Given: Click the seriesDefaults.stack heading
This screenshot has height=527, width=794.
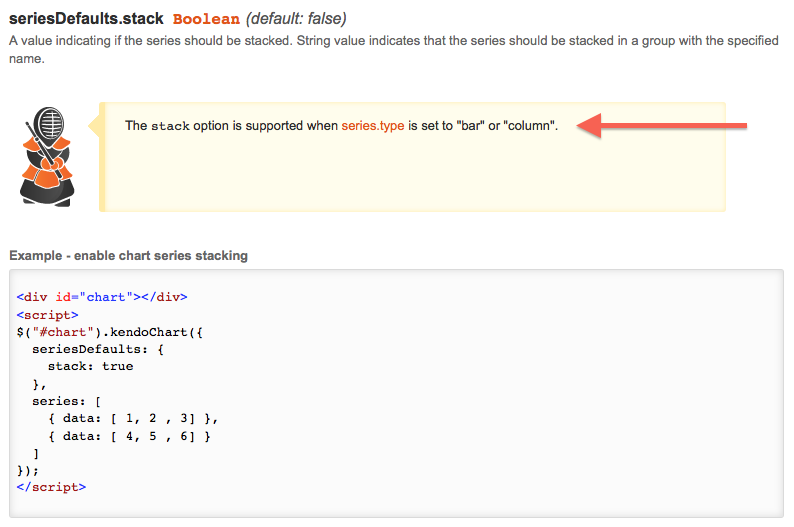Looking at the screenshot, I should tap(86, 19).
